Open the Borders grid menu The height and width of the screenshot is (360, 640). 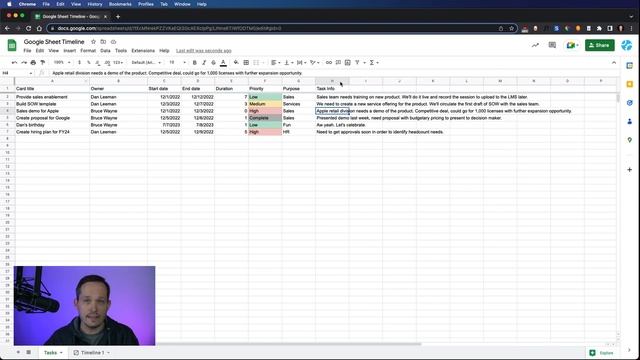(x=246, y=62)
